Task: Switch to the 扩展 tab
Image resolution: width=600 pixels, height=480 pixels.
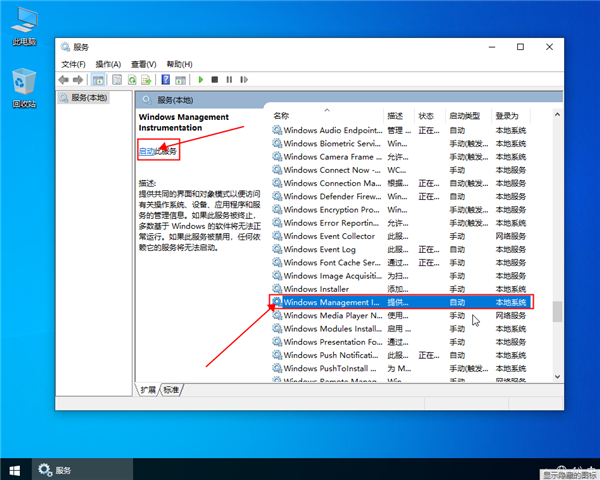Action: coord(148,389)
